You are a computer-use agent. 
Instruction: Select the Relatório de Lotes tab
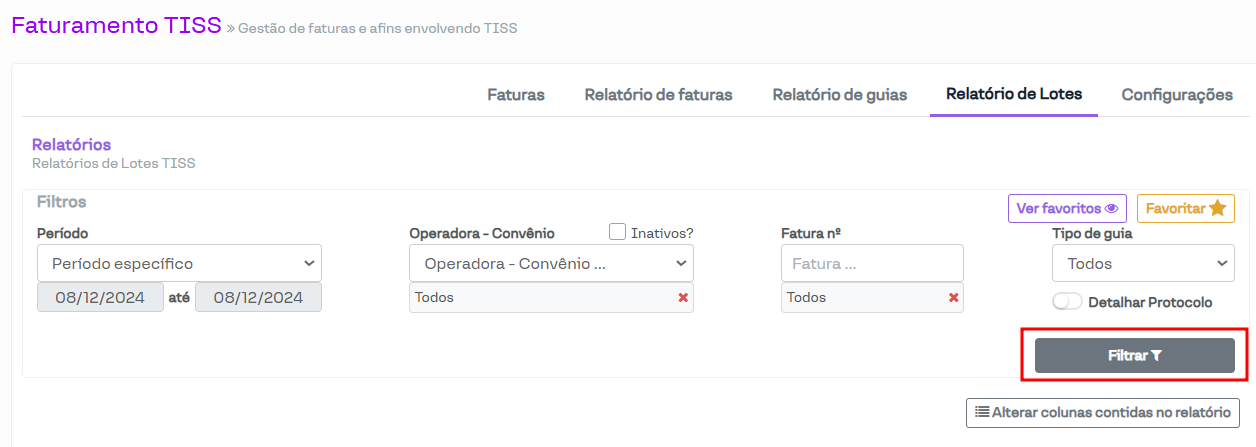pyautogui.click(x=1014, y=95)
